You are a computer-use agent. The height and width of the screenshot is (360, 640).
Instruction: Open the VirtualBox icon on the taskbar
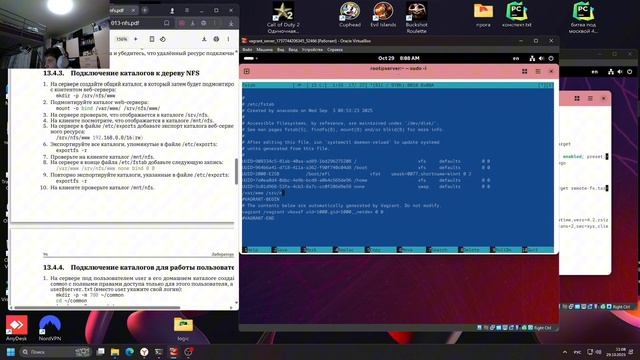[x=173, y=352]
